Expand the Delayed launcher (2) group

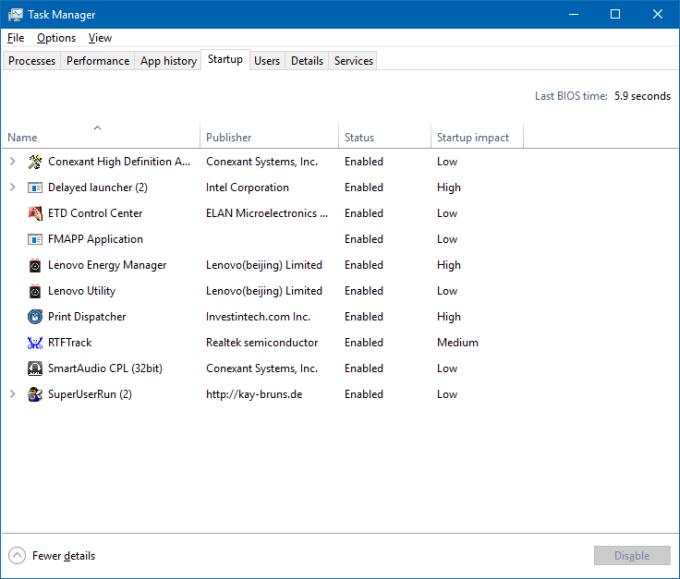click(x=13, y=187)
